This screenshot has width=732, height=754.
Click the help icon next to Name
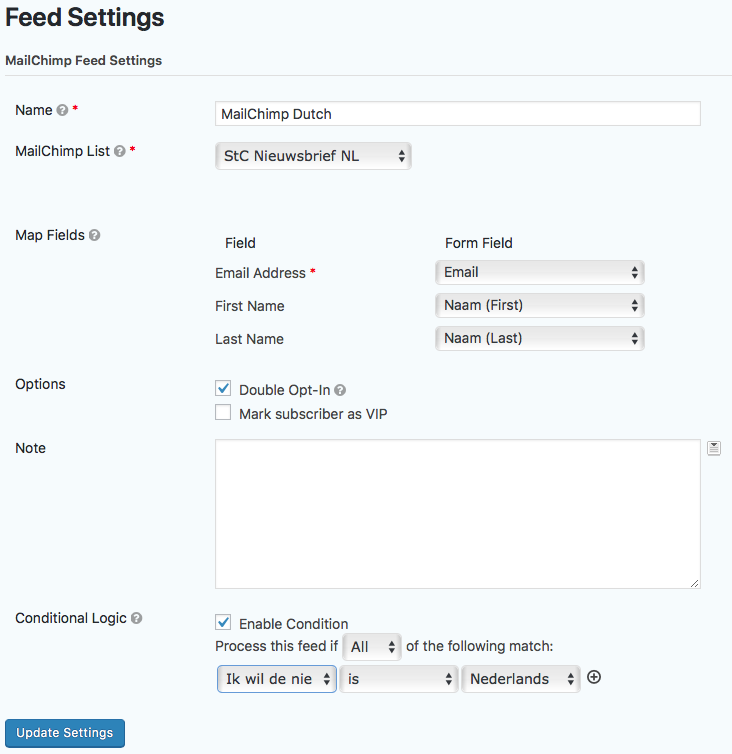[62, 111]
